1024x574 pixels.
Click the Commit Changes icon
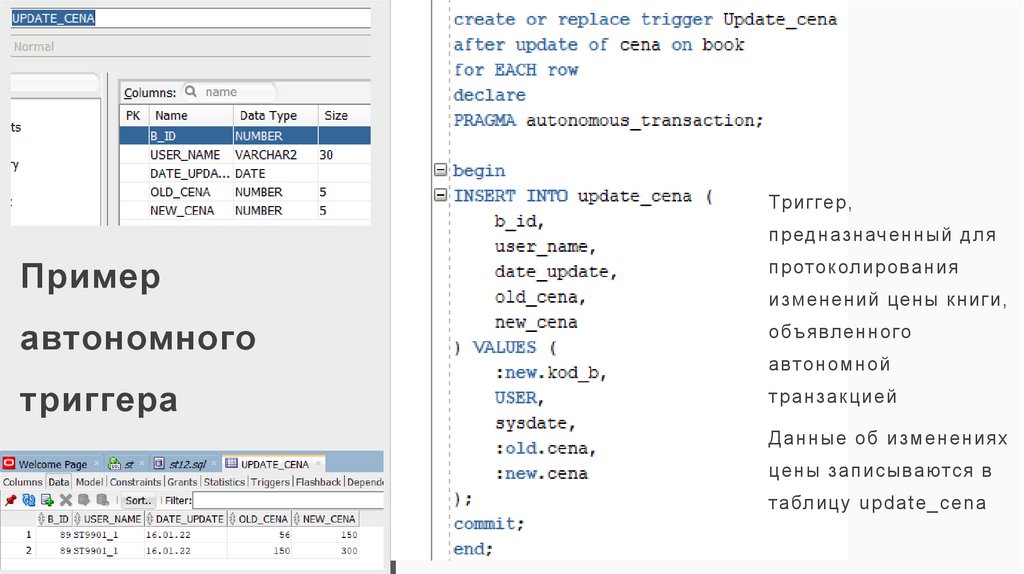[84, 500]
